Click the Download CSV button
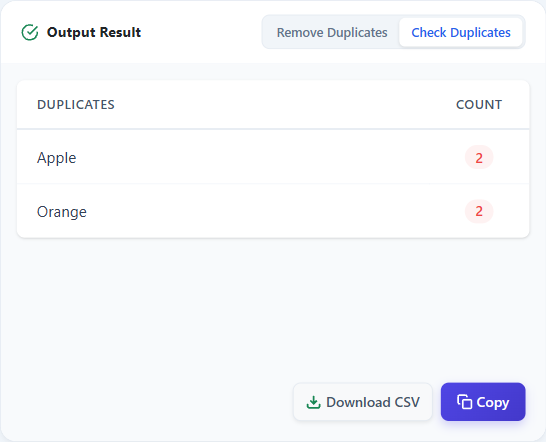 [363, 402]
